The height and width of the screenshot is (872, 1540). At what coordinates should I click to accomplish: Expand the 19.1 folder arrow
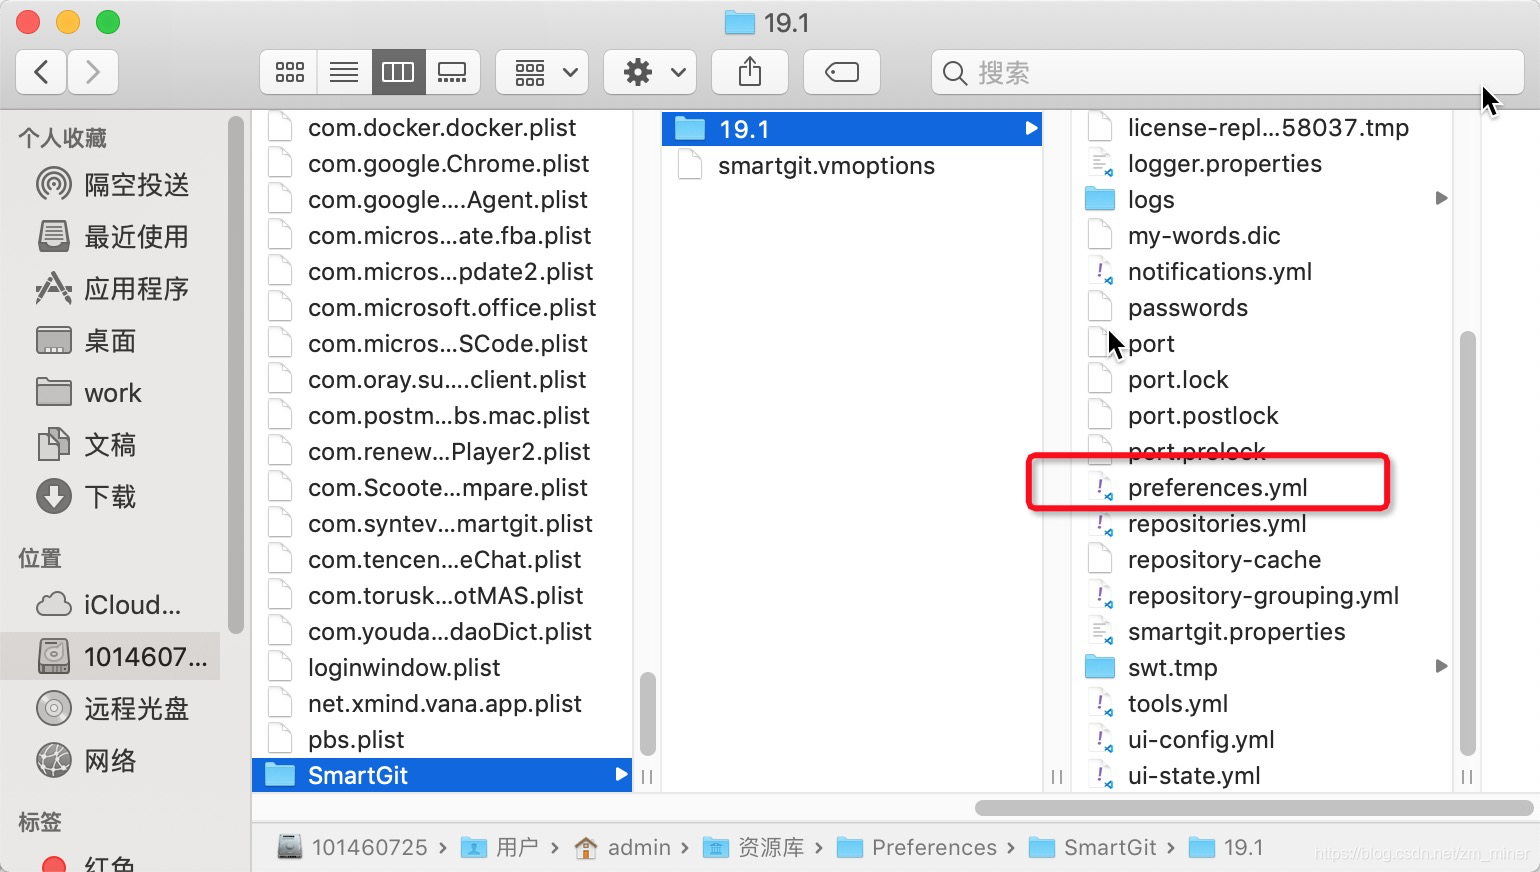click(x=1031, y=128)
